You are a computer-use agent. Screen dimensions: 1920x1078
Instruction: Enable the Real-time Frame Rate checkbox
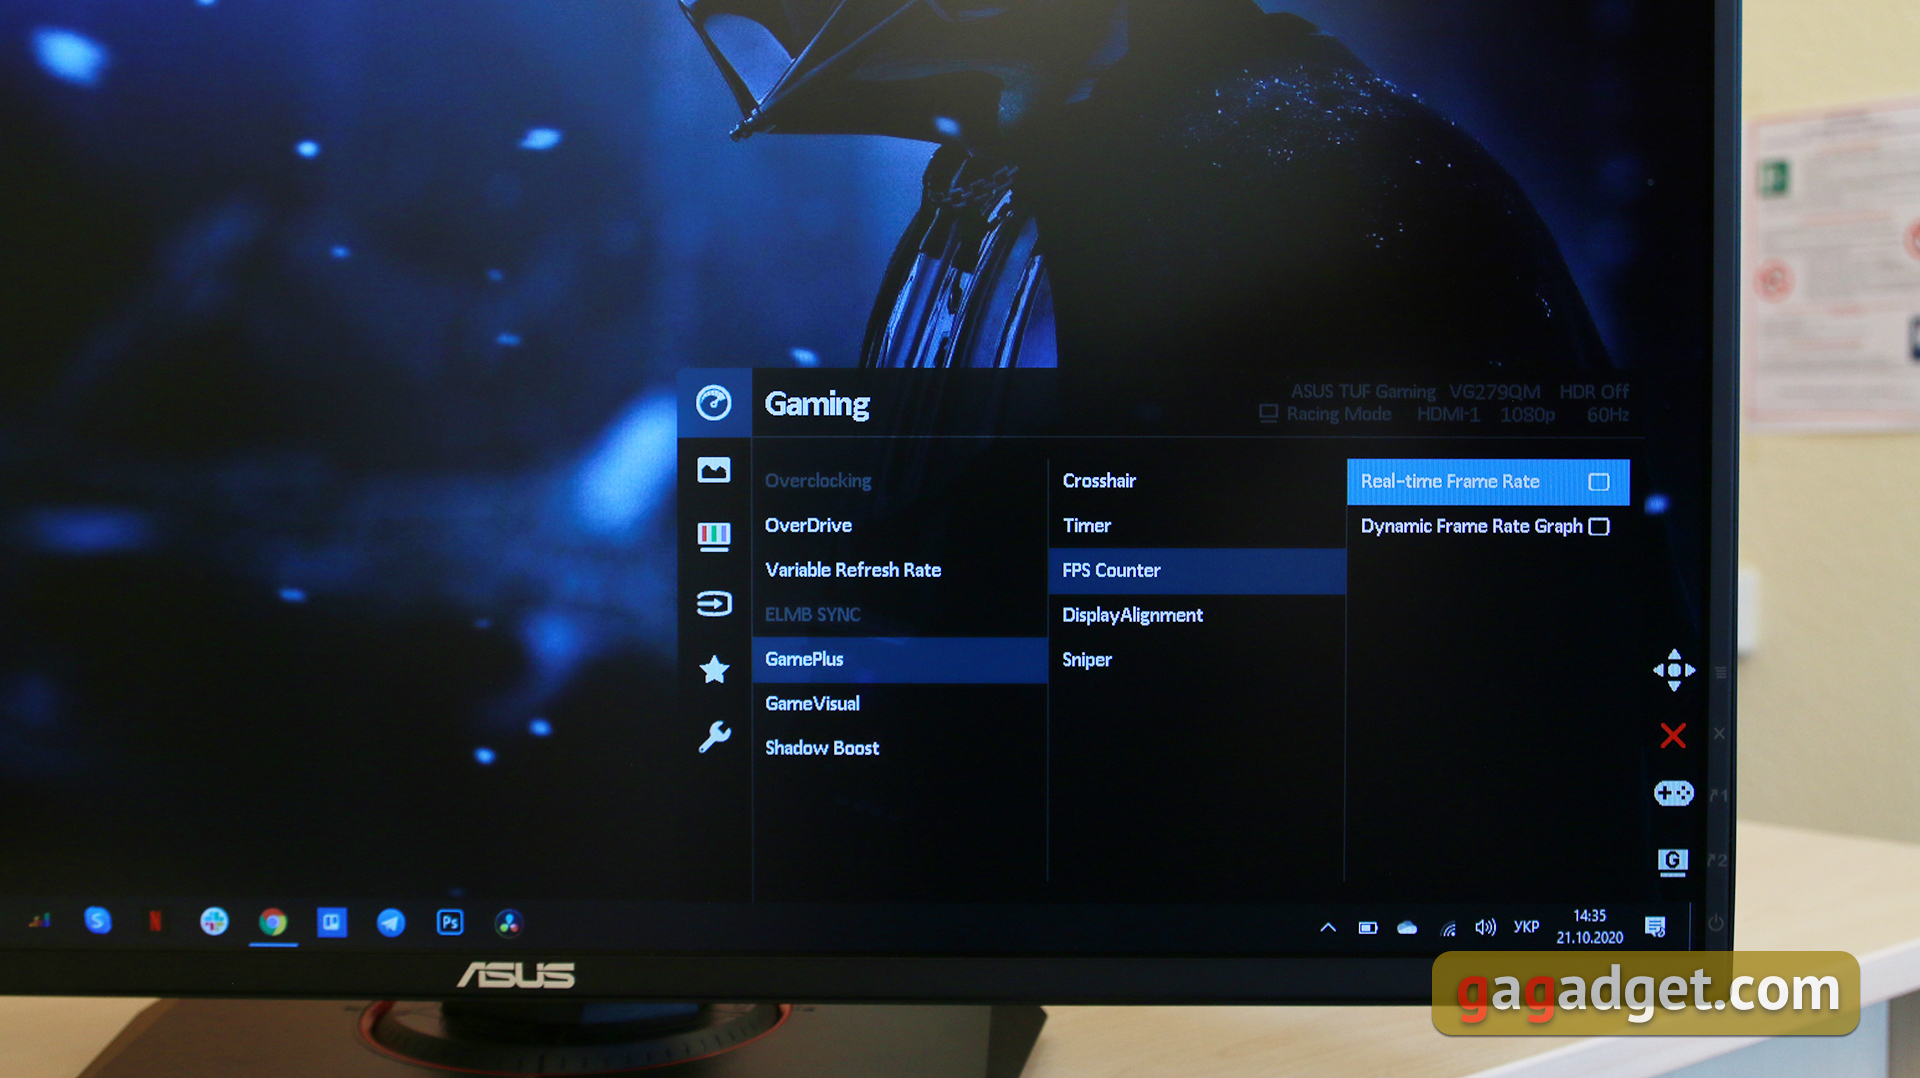click(x=1599, y=482)
